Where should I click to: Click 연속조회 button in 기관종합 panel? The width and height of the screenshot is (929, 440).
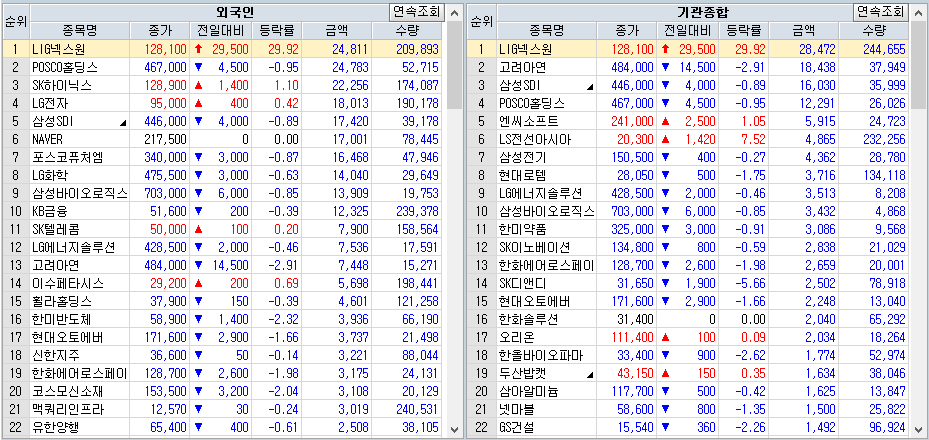(x=882, y=11)
